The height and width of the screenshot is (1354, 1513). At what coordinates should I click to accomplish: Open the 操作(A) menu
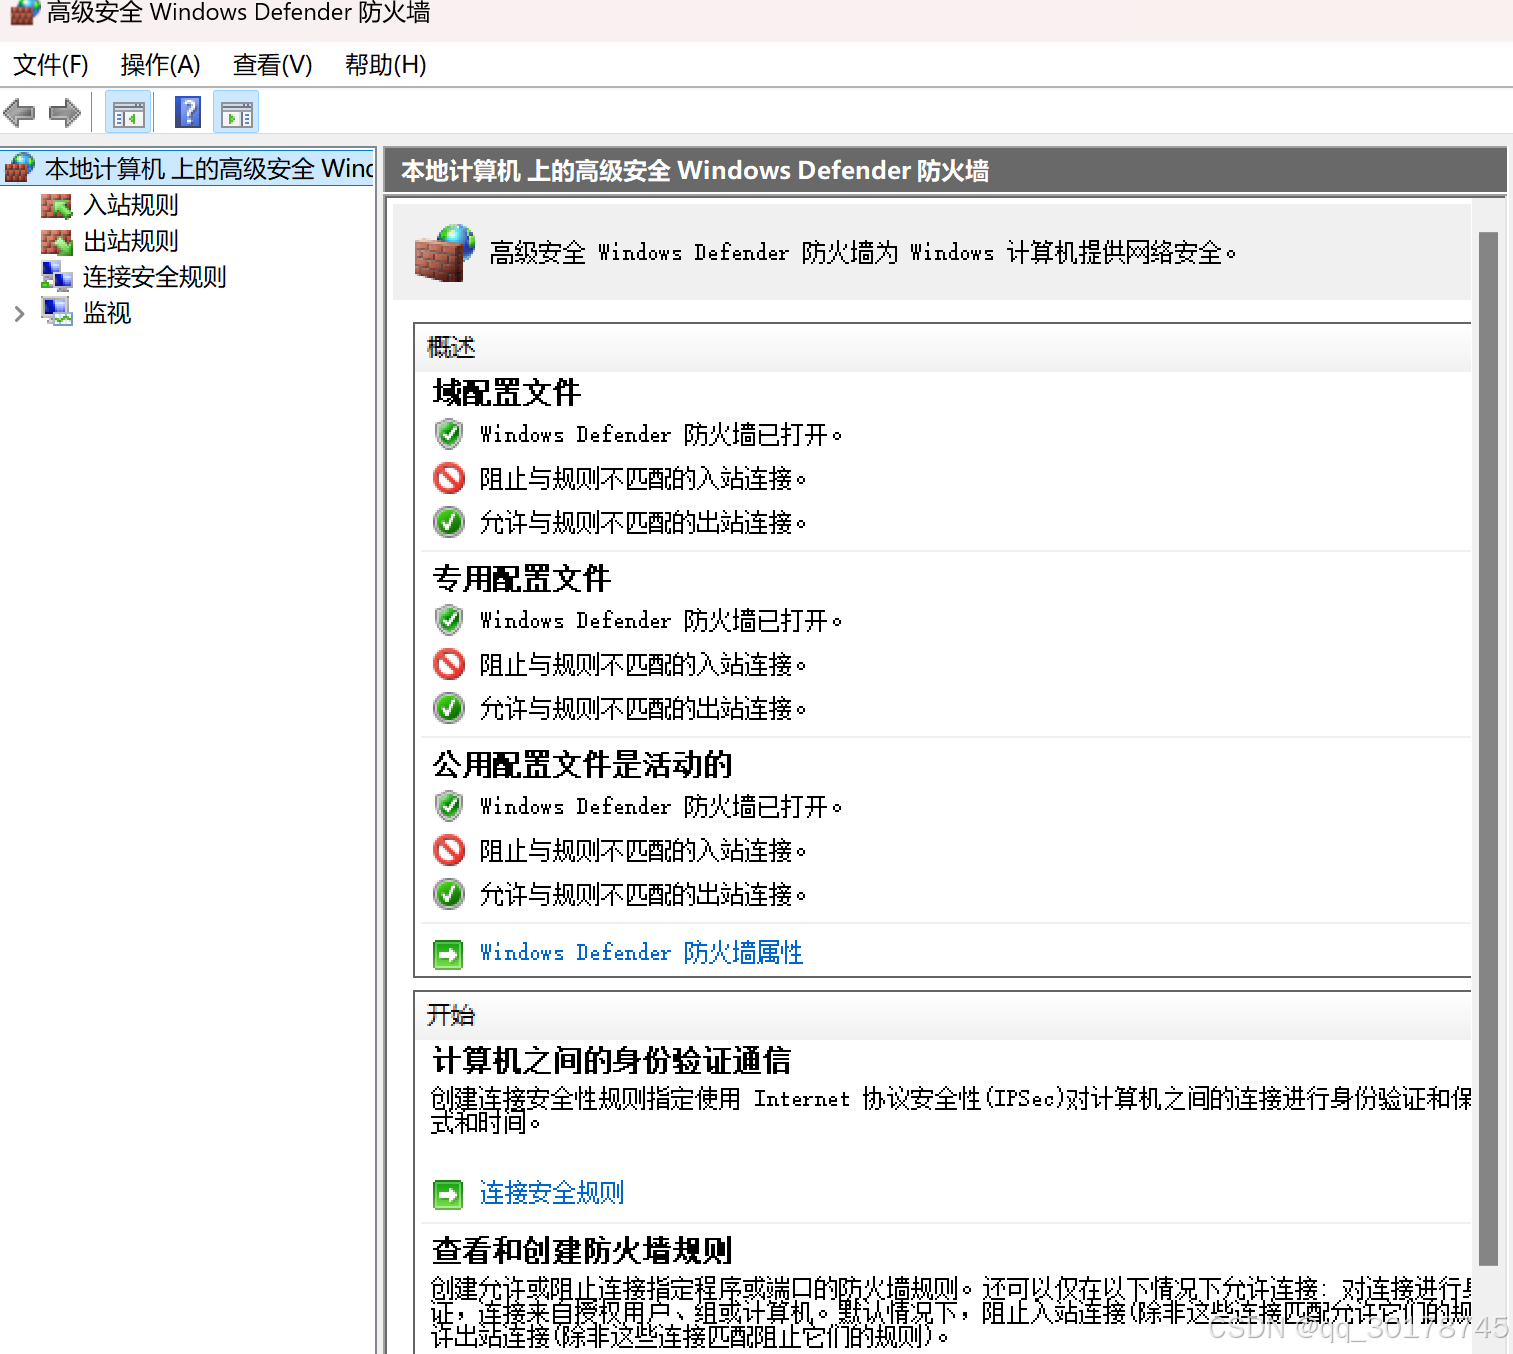click(x=160, y=65)
